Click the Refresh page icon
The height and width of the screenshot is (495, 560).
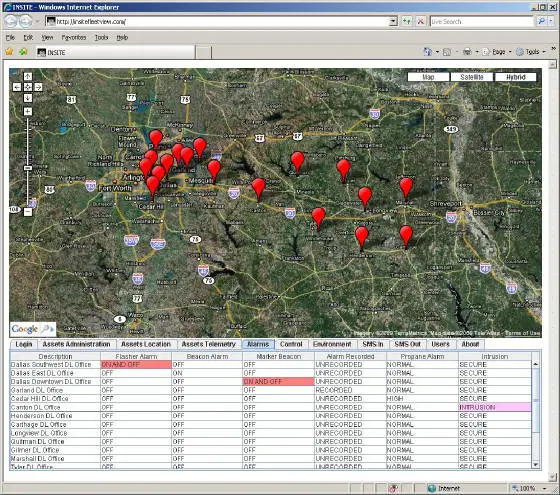click(406, 21)
